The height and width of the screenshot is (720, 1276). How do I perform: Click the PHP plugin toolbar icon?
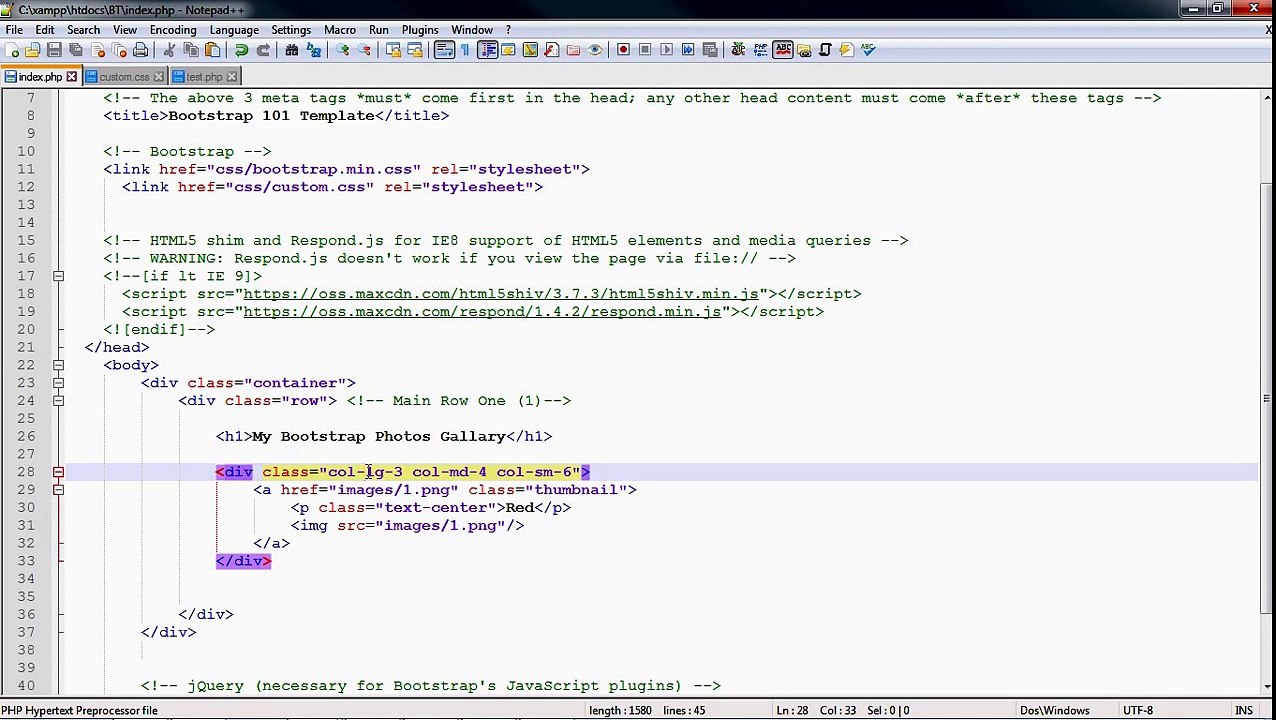point(761,50)
